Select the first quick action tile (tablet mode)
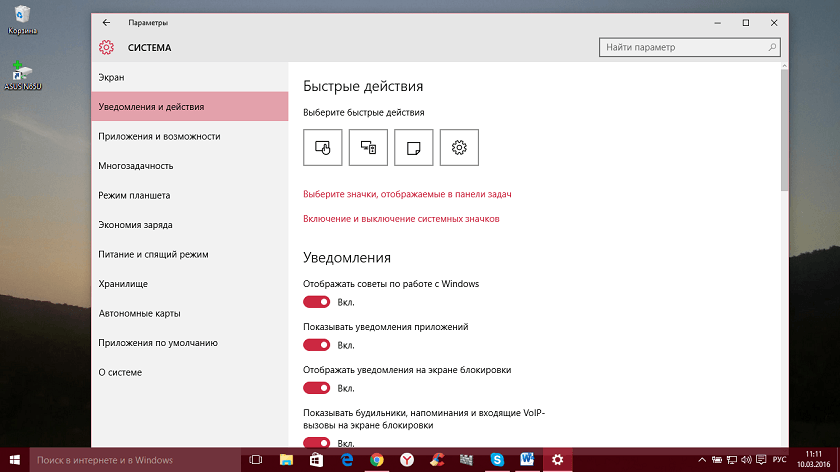 tap(322, 147)
